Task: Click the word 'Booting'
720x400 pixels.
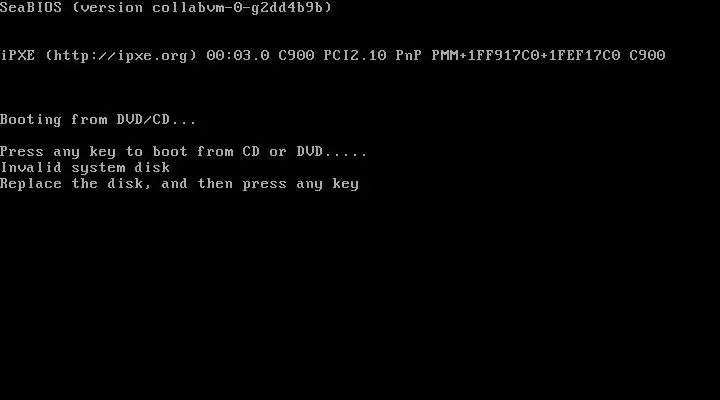Action: (31, 120)
